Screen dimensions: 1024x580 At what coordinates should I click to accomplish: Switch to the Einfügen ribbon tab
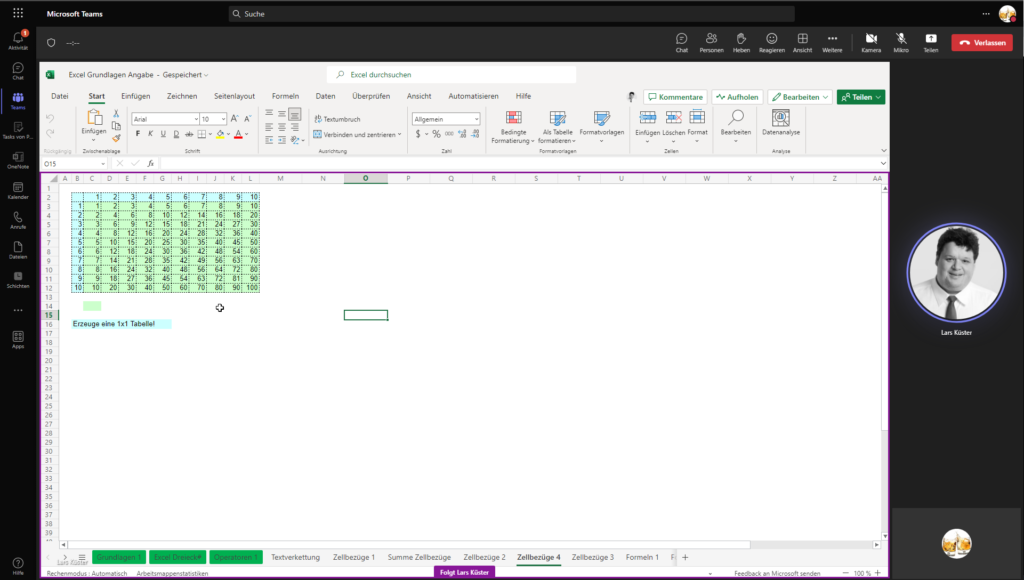point(135,96)
